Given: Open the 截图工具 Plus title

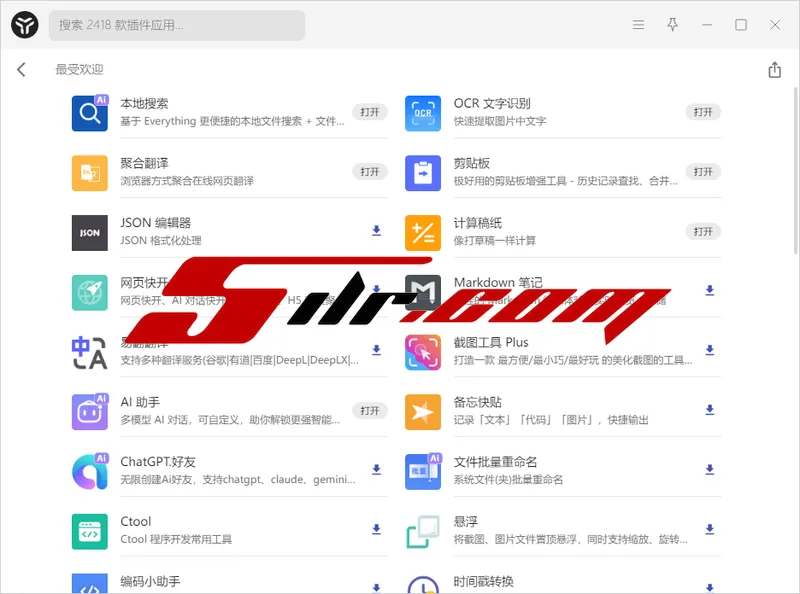Looking at the screenshot, I should tap(491, 342).
